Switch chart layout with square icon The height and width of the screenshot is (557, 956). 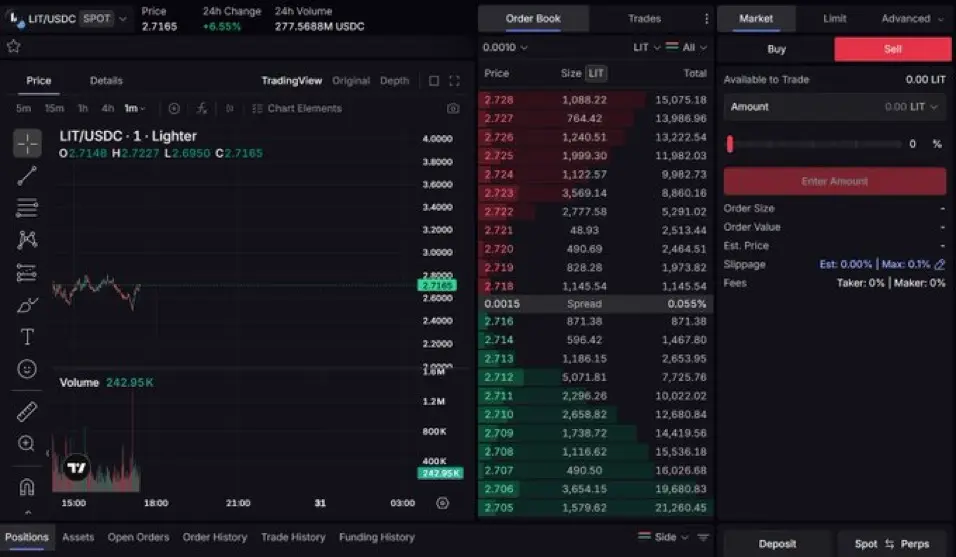coord(434,80)
